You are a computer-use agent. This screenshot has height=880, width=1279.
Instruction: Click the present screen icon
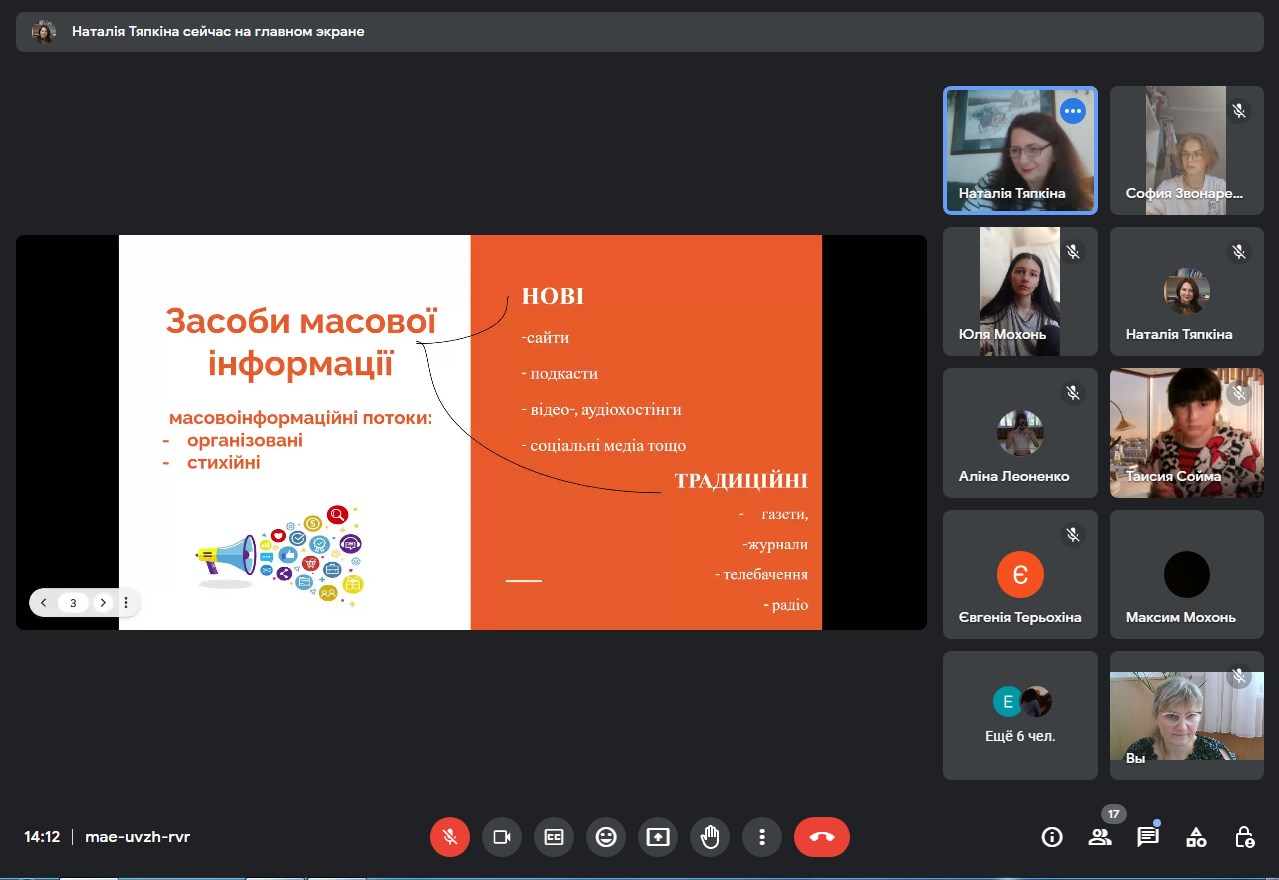coord(658,837)
